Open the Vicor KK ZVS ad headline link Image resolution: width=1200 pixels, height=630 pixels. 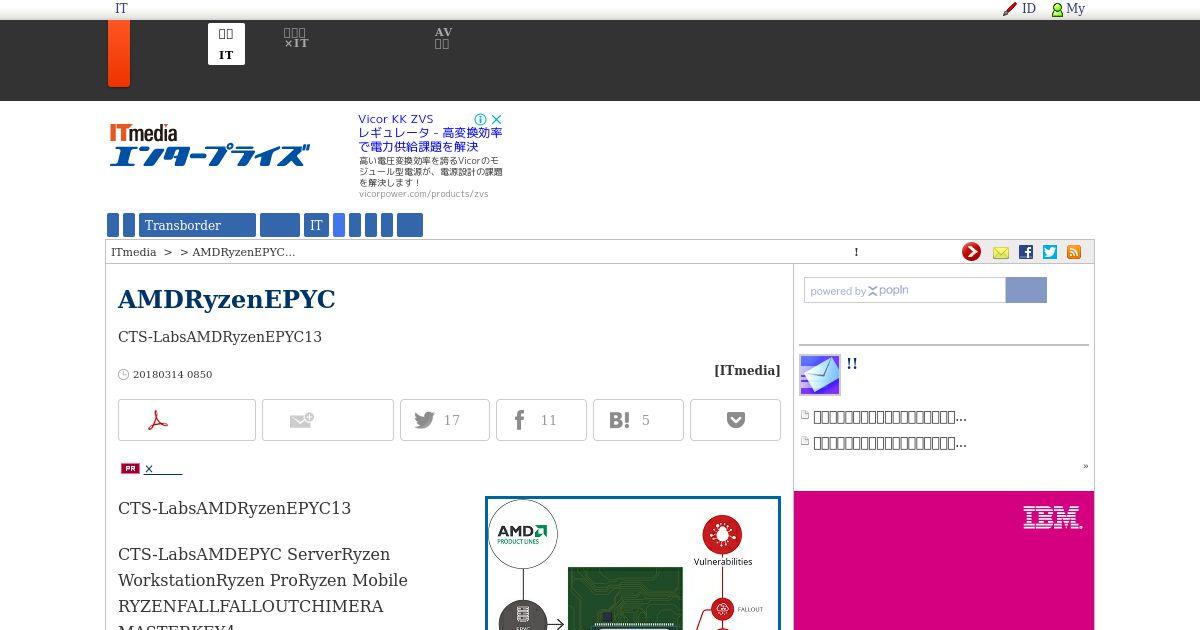[x=396, y=119]
